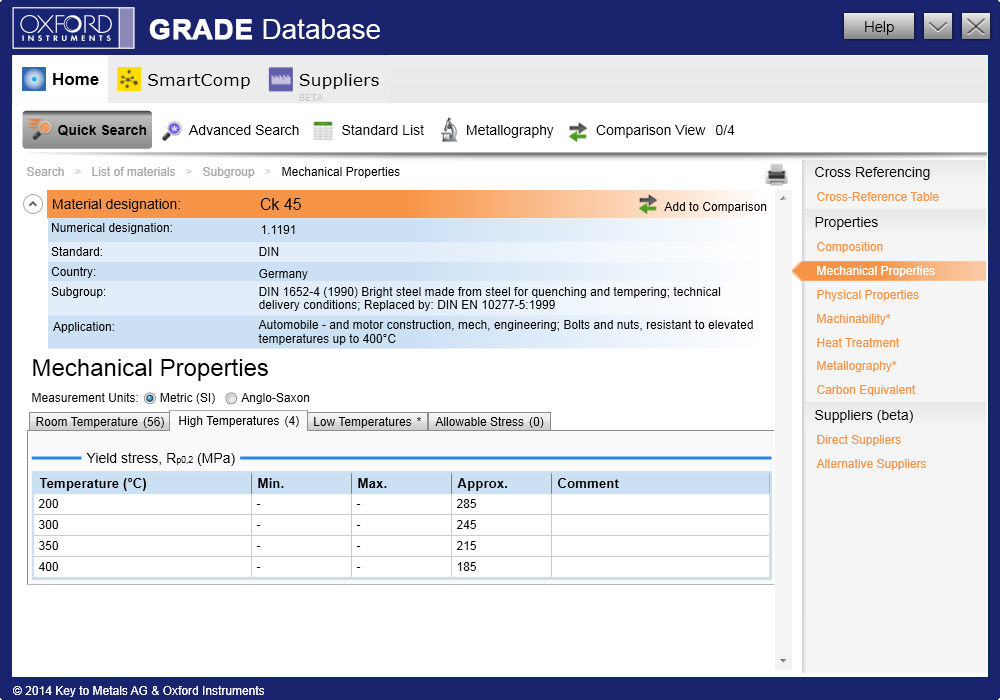1000x700 pixels.
Task: Open the Alternative Suppliers link
Action: point(871,463)
